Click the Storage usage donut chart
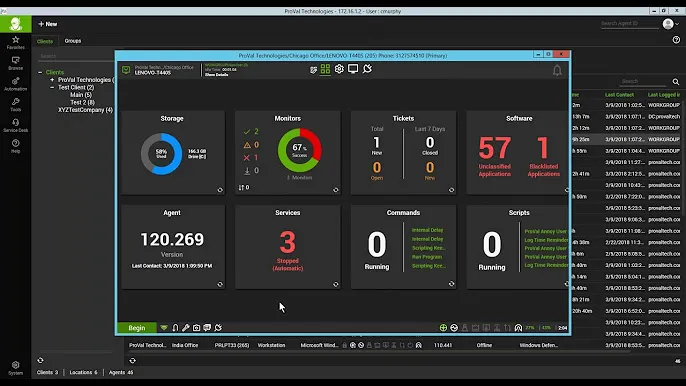 tap(161, 154)
